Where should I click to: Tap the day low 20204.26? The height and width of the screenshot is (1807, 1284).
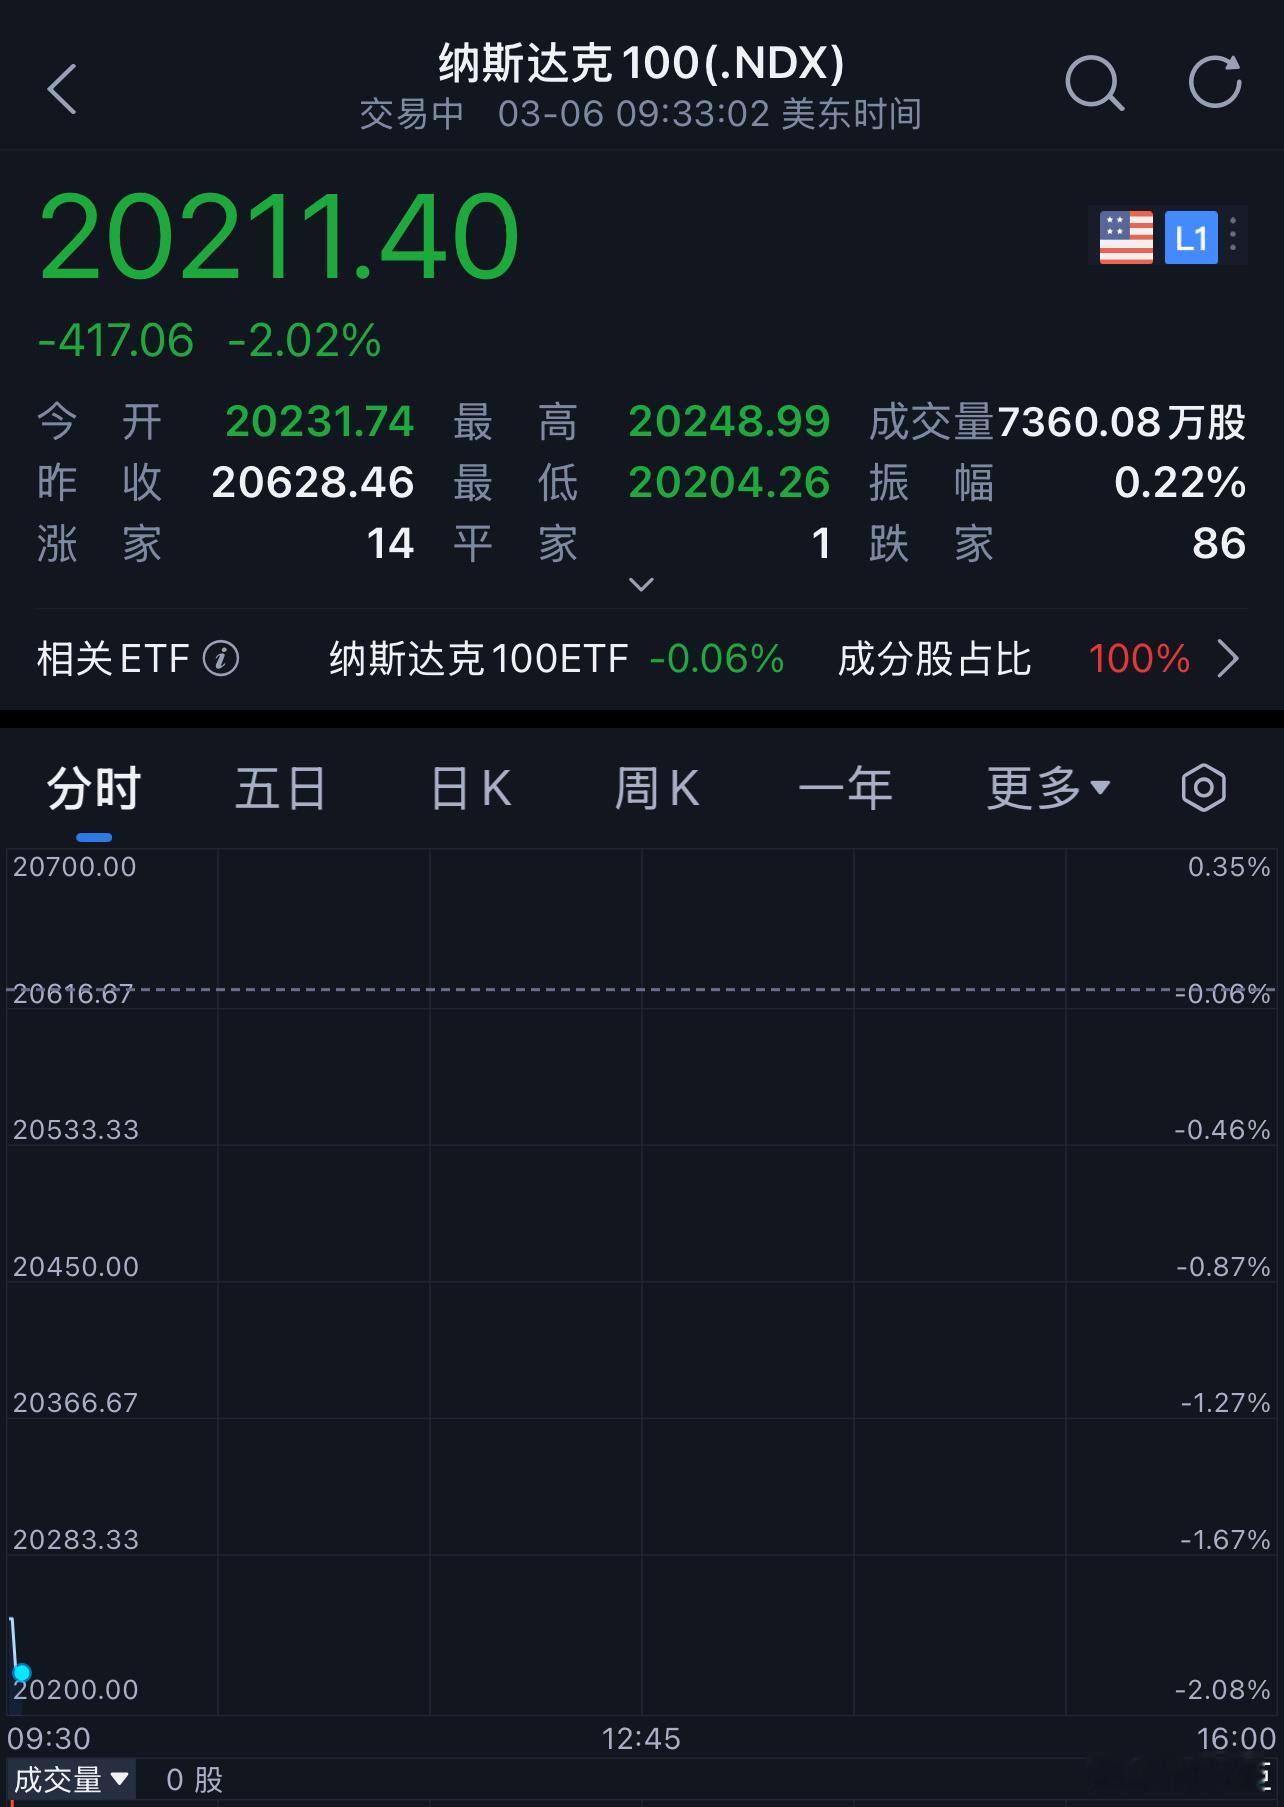[x=729, y=483]
